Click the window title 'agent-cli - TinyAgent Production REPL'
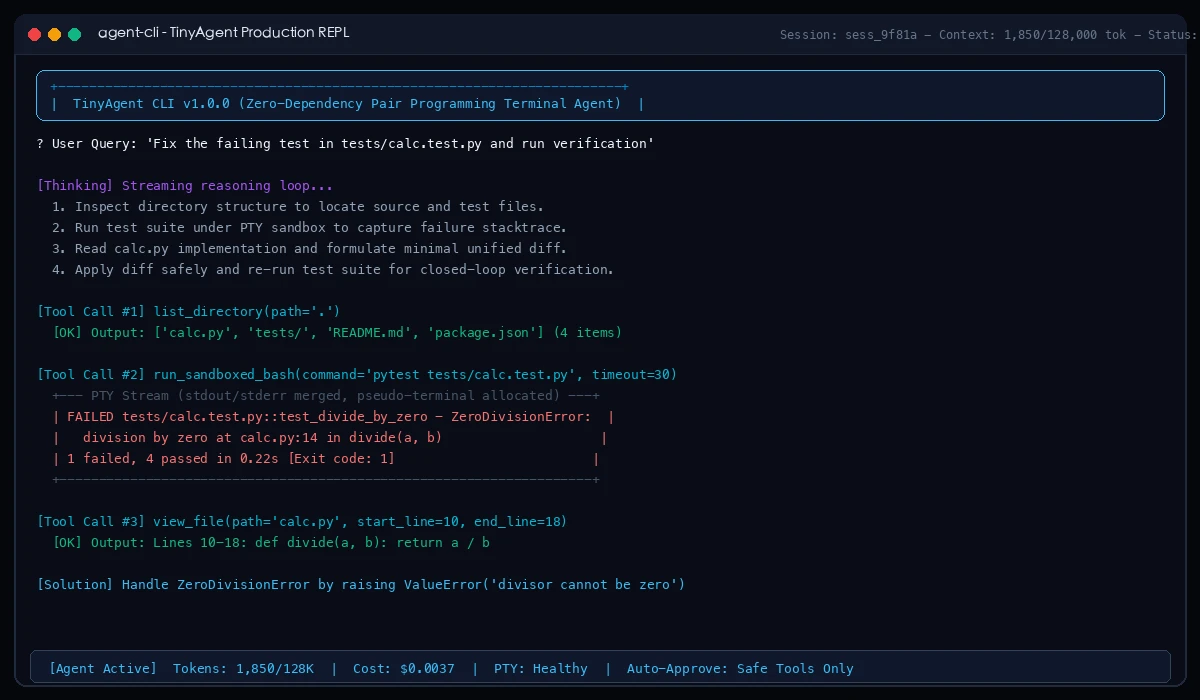 pos(224,33)
